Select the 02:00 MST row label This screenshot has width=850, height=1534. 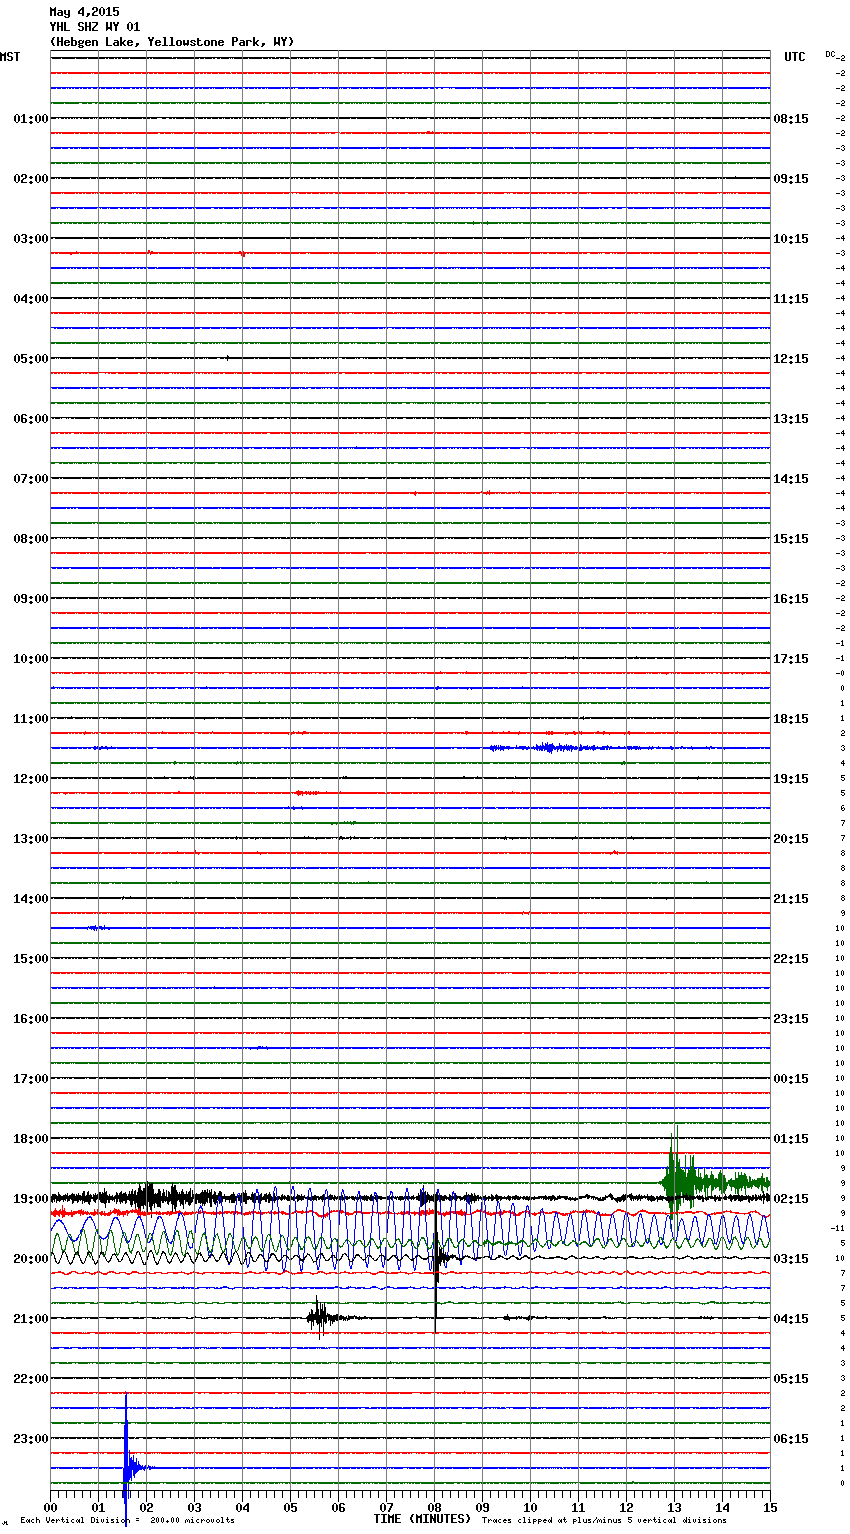click(x=31, y=179)
